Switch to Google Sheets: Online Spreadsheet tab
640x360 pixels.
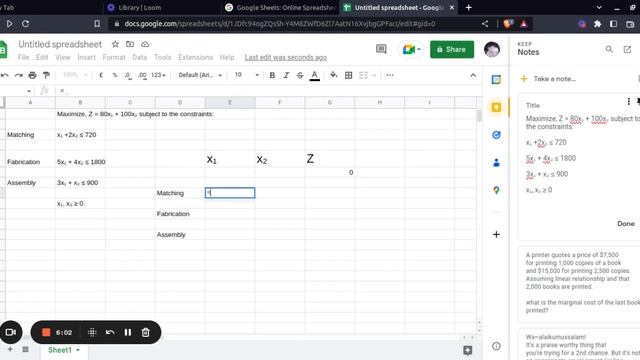click(280, 7)
